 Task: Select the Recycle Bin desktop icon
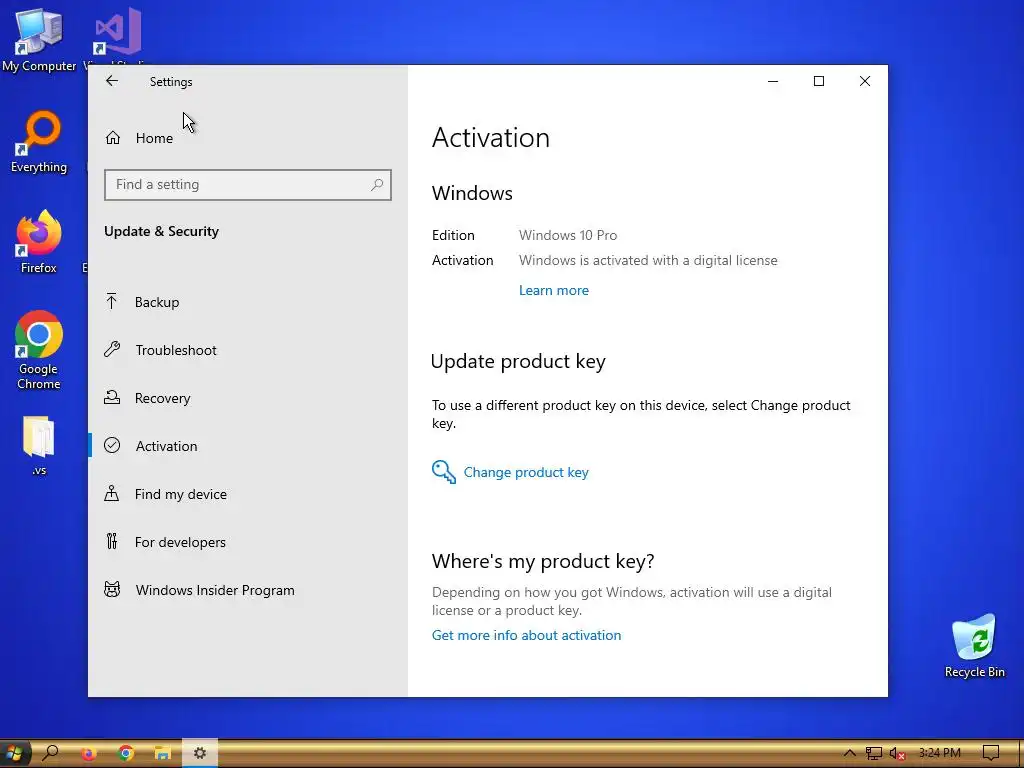[974, 646]
